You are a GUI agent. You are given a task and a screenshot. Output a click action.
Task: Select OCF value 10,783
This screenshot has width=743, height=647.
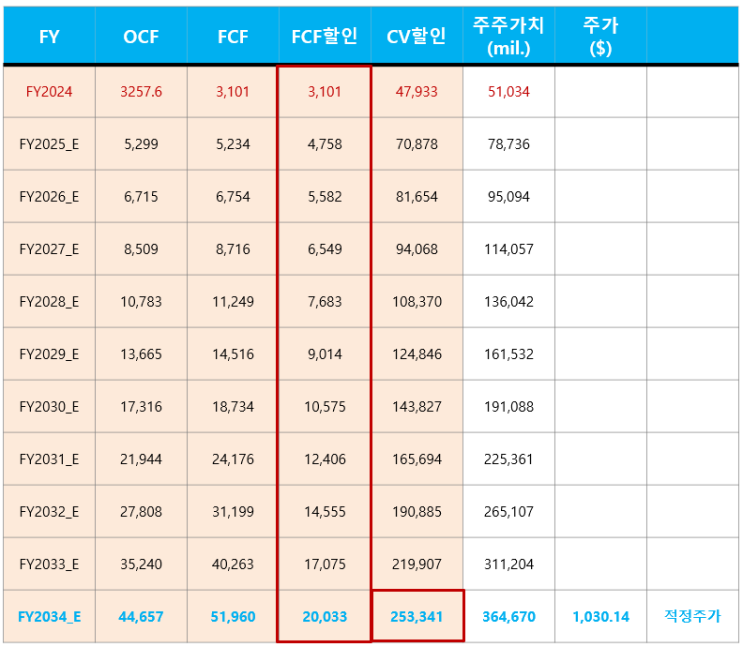click(x=141, y=302)
